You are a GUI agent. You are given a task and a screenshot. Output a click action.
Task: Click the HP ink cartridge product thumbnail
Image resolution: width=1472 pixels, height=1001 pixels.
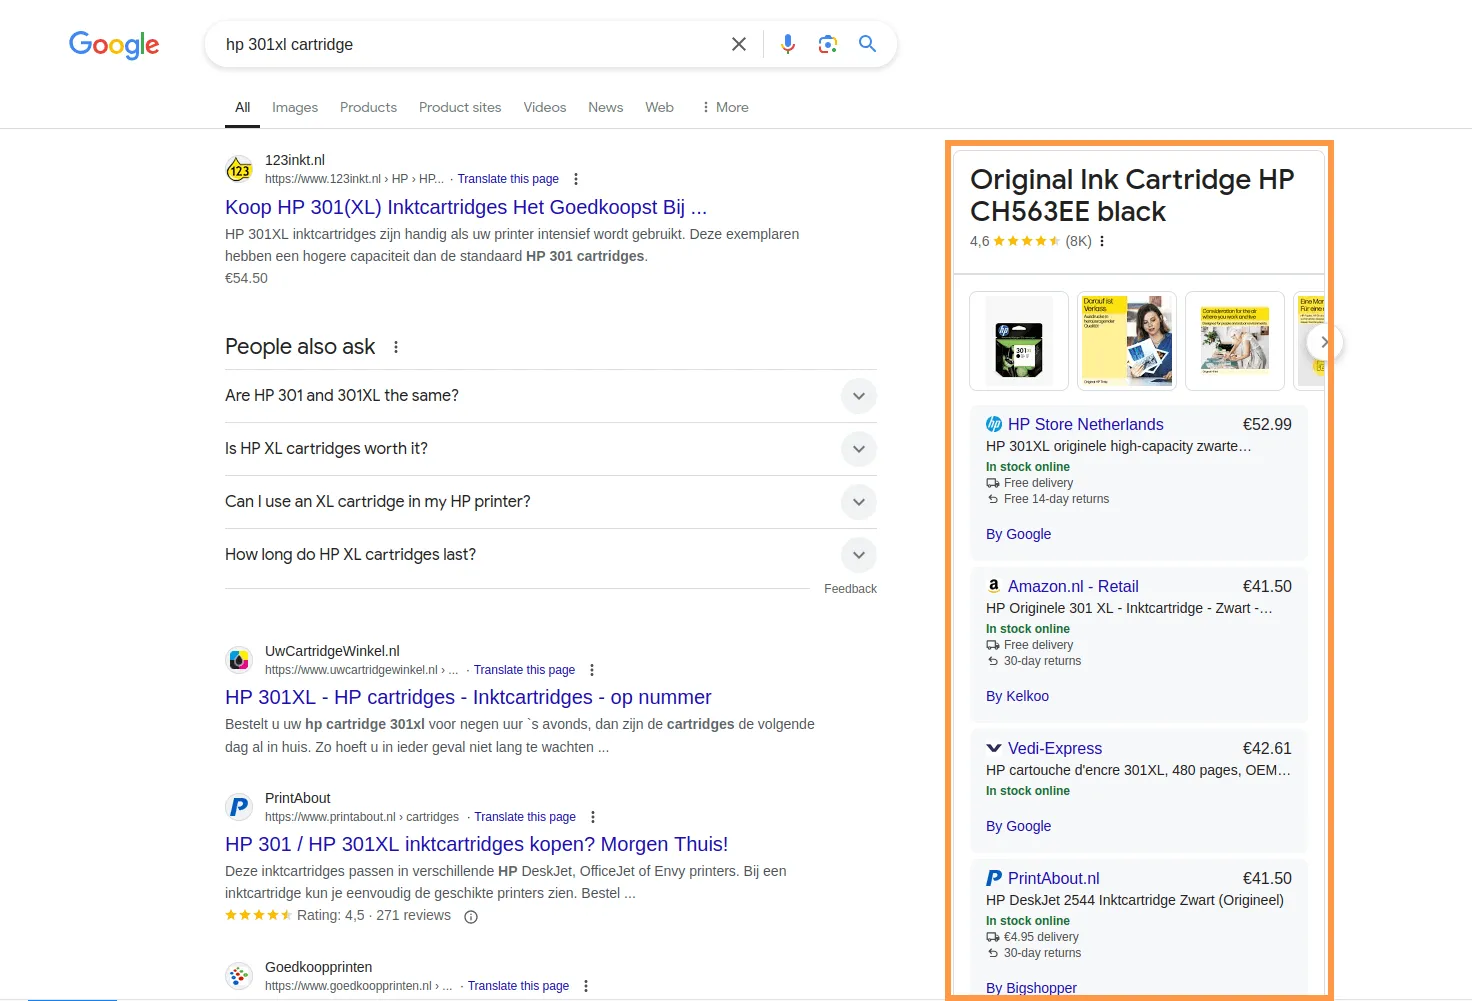[1018, 341]
